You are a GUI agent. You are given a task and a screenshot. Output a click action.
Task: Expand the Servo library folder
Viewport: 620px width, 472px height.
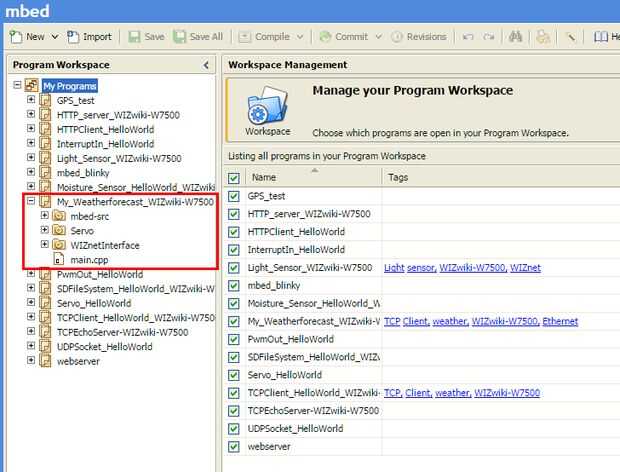(x=45, y=230)
